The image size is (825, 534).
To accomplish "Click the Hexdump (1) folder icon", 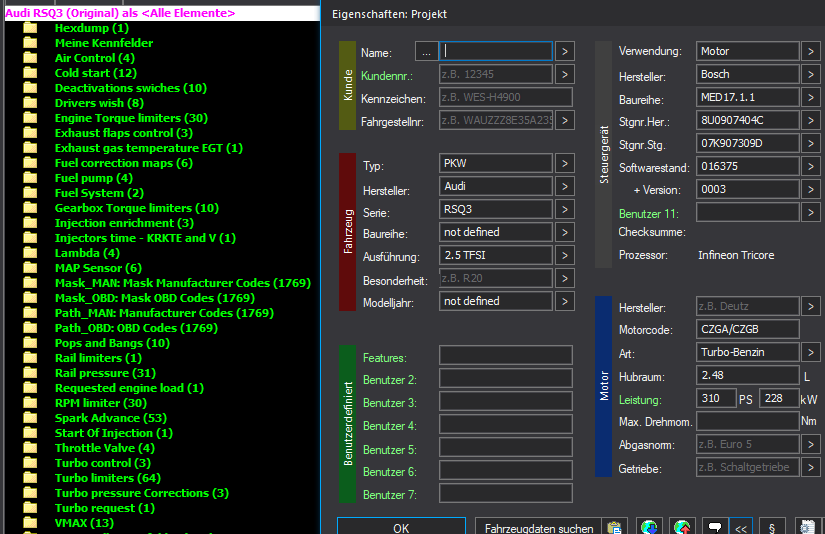I will pos(30,28).
